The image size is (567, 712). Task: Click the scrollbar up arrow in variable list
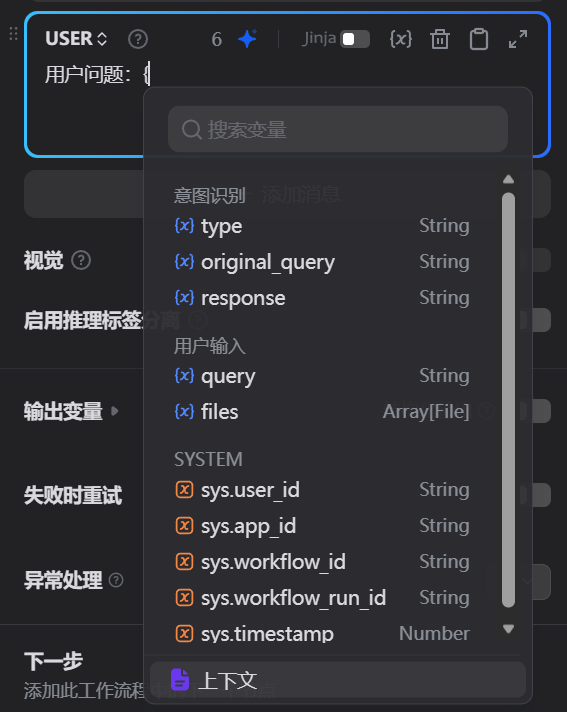tap(508, 179)
